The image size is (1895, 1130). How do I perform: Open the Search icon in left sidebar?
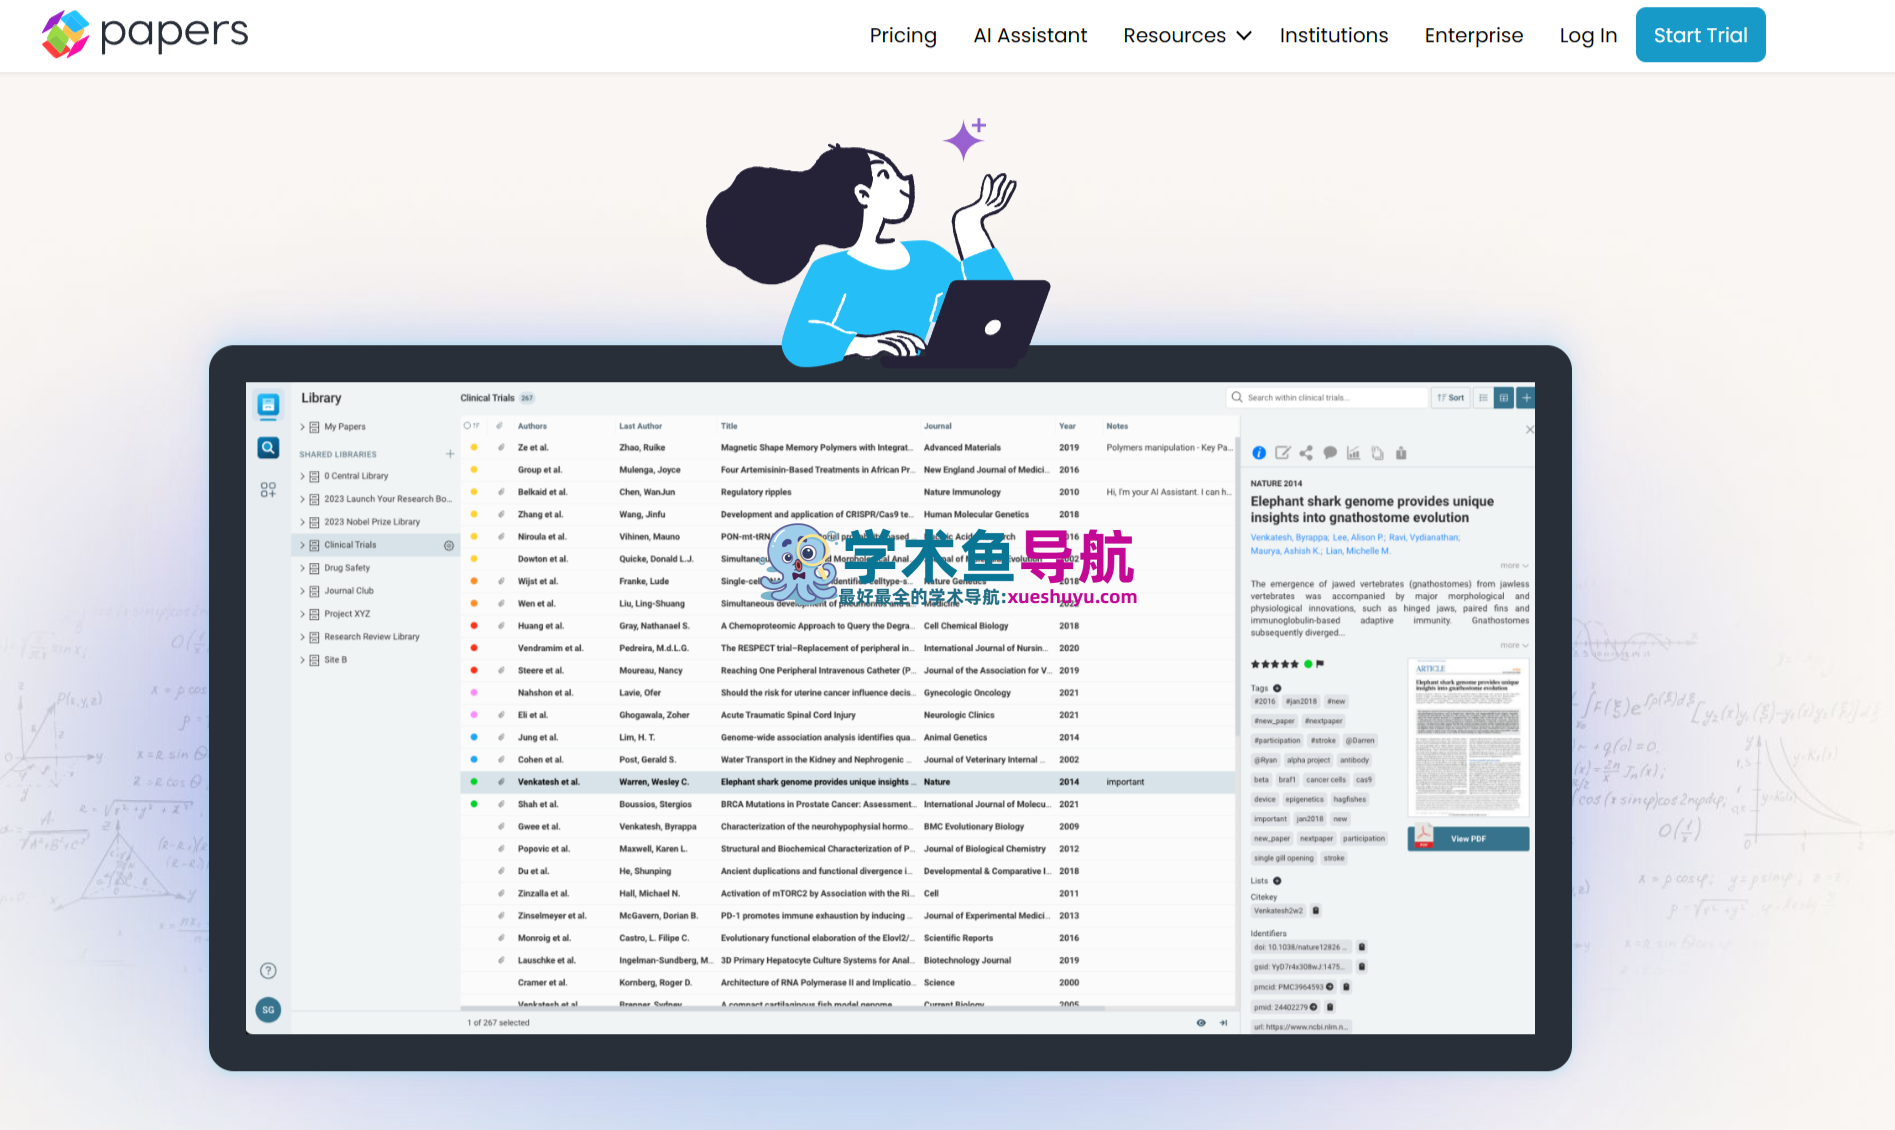(x=268, y=448)
